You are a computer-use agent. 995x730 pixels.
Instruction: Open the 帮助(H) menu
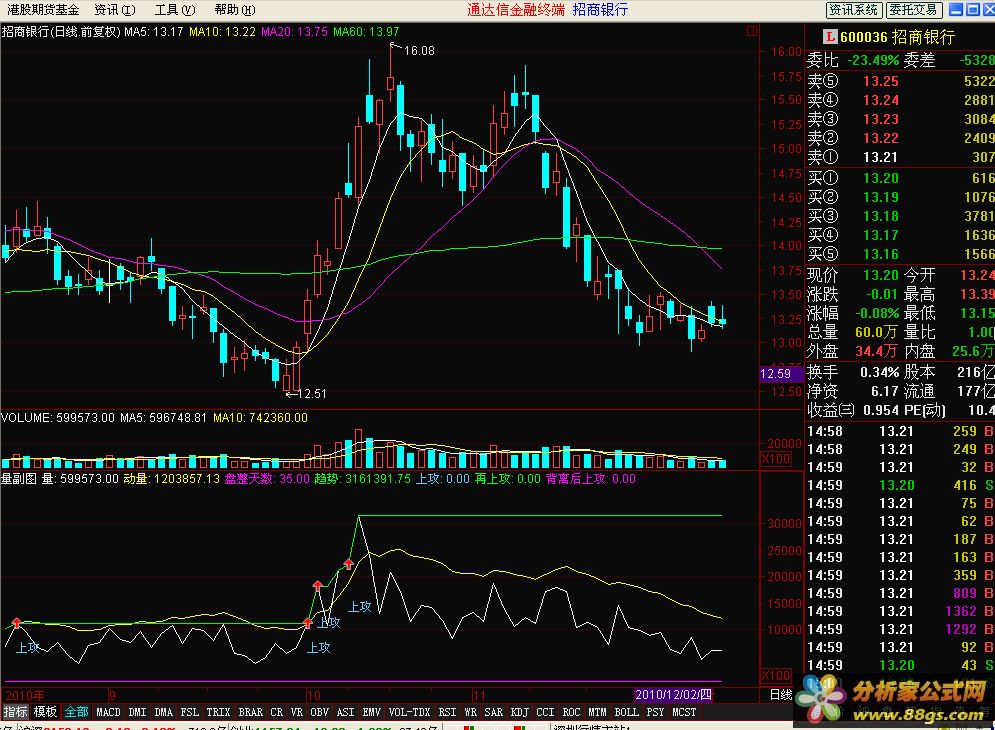click(235, 10)
